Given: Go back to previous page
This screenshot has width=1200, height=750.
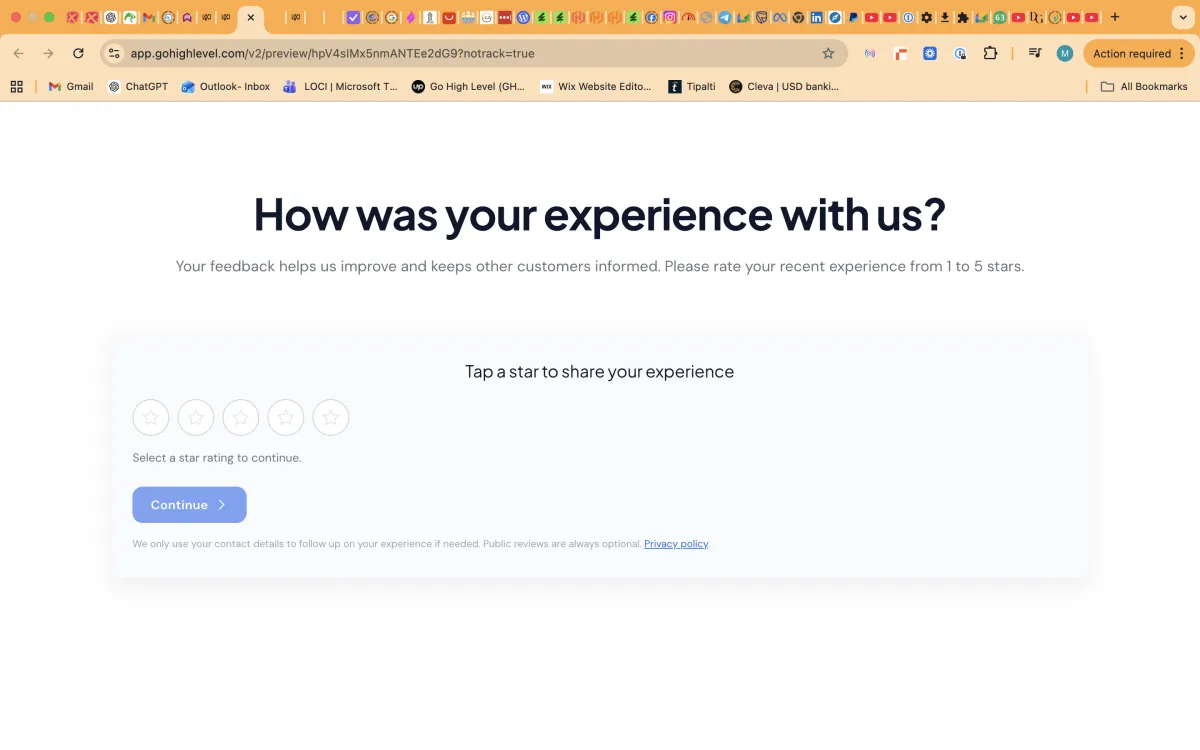Looking at the screenshot, I should coord(19,54).
